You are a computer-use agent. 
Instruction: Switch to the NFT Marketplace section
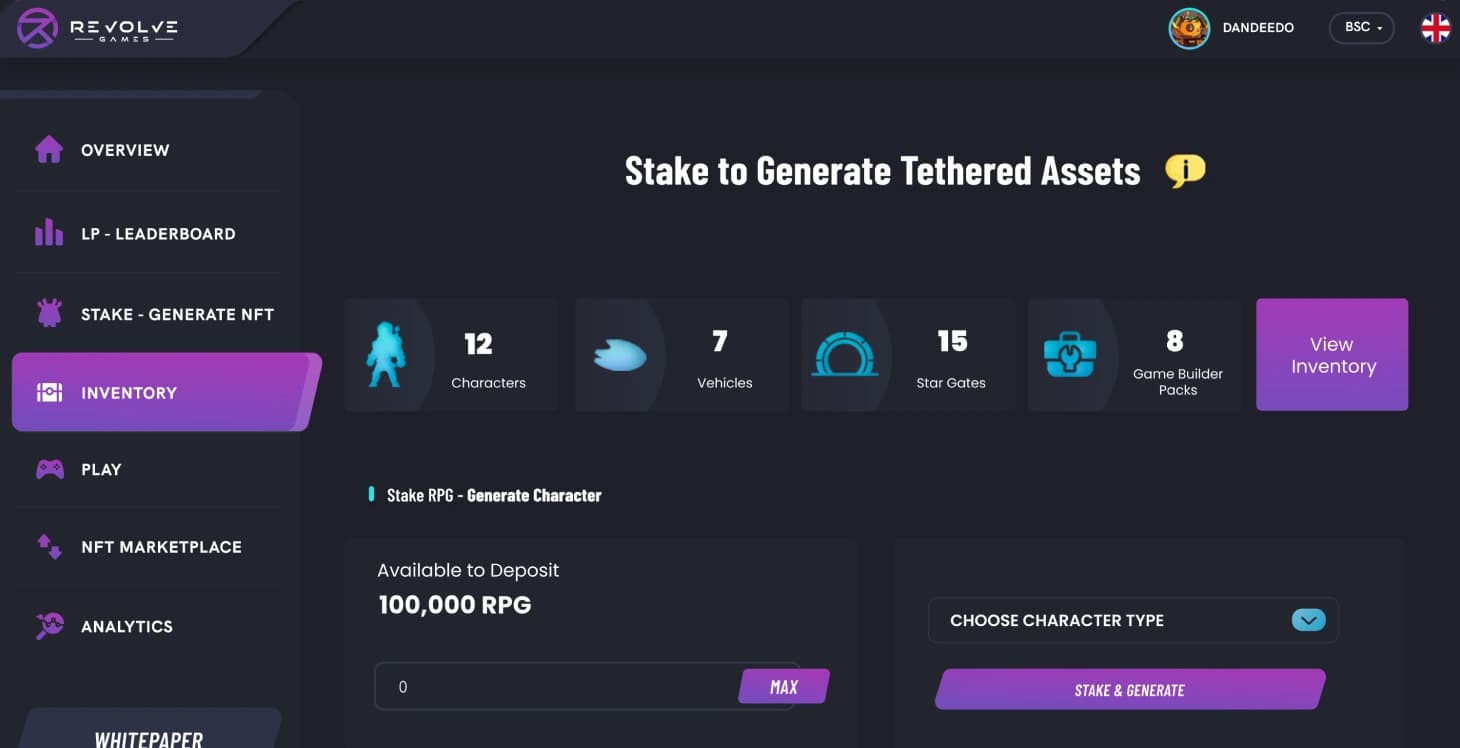coord(161,546)
